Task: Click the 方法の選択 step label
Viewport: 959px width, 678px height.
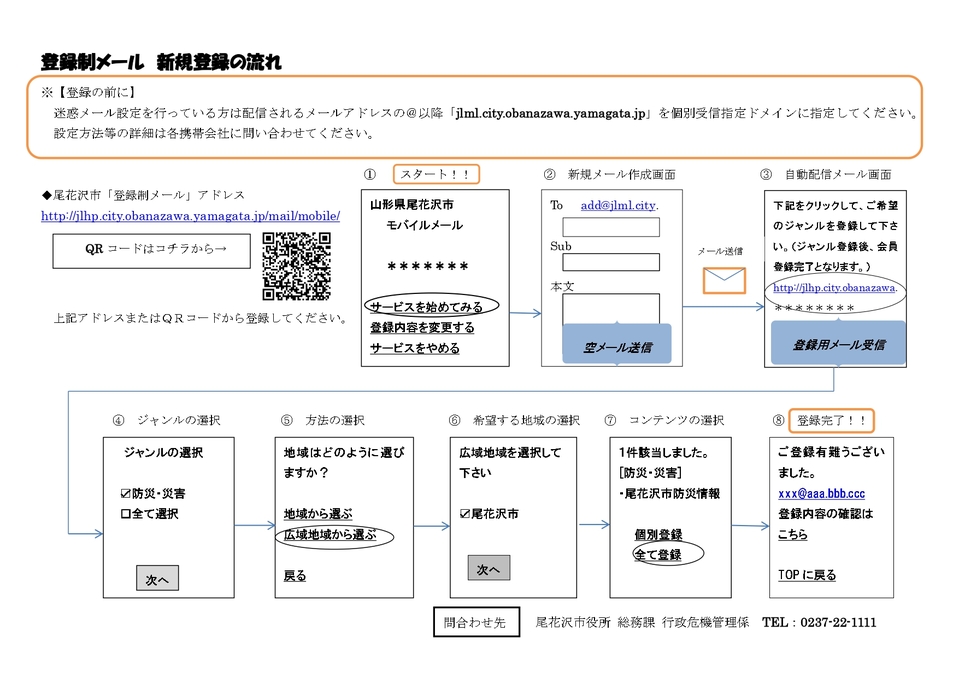Action: (335, 420)
